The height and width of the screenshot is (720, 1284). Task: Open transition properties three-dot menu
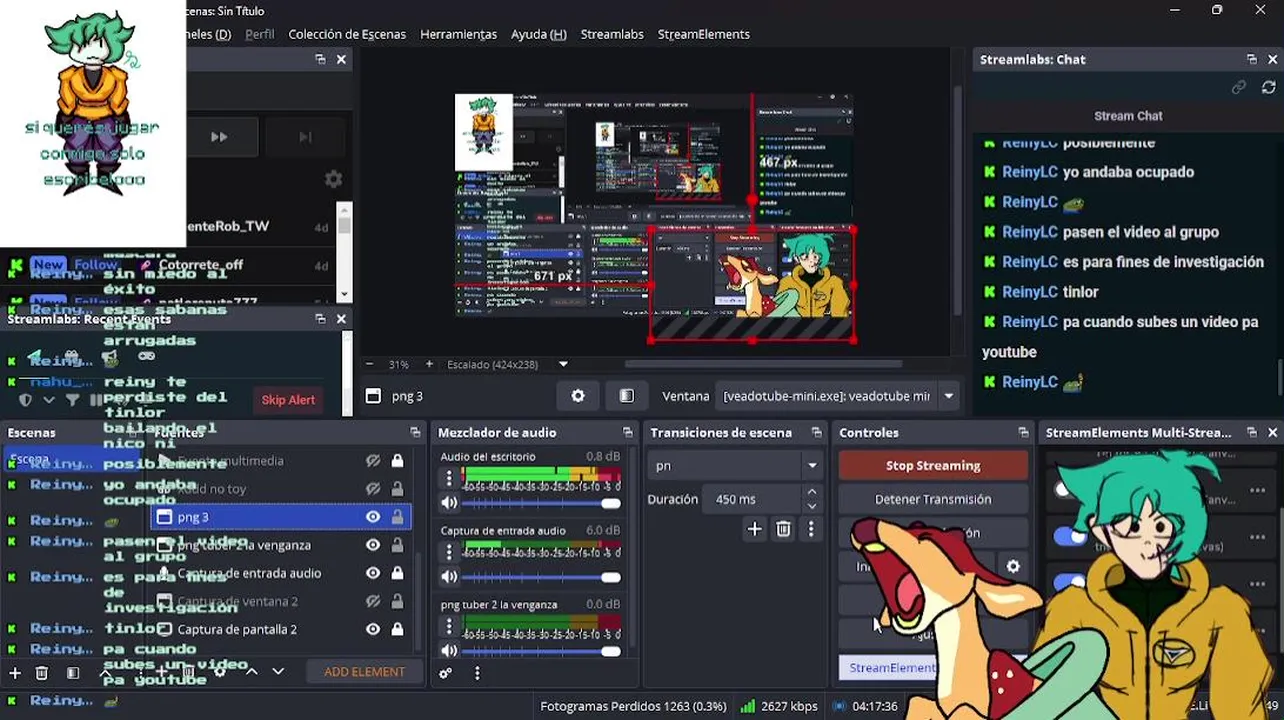point(811,529)
